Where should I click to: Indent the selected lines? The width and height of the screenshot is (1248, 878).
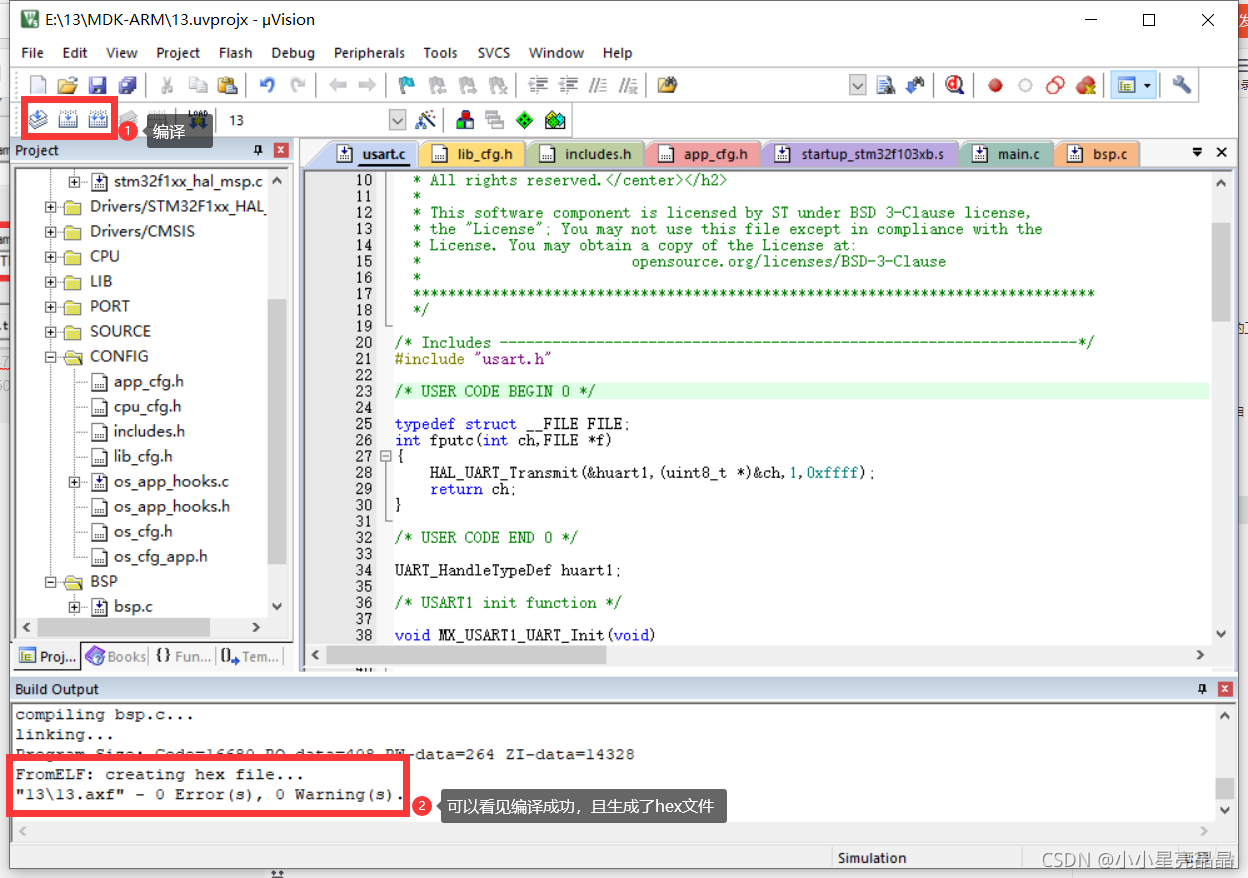point(538,86)
